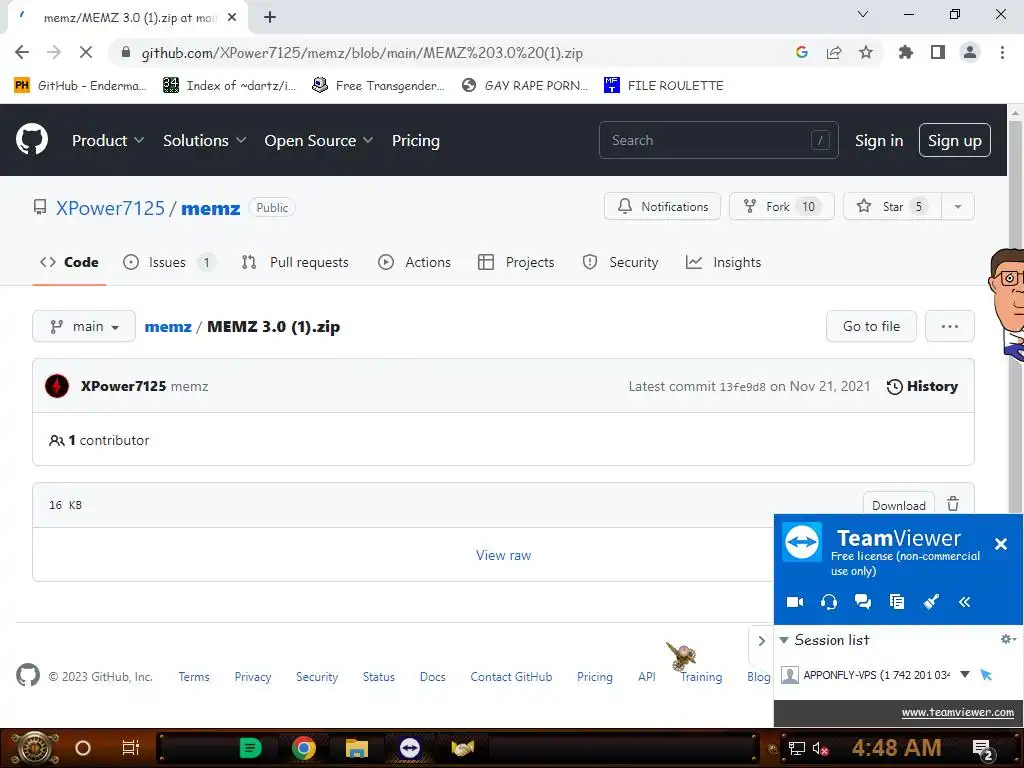Close the TeamViewer panel
Screen dimensions: 1024x768
1000,543
